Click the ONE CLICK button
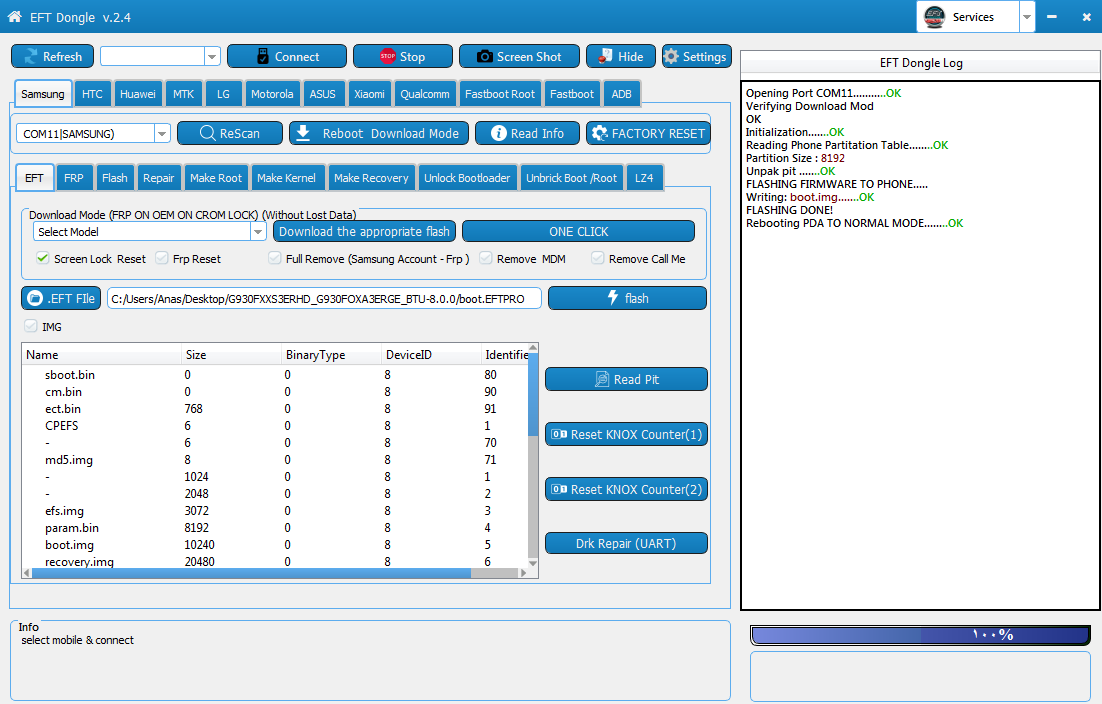The width and height of the screenshot is (1102, 704). click(x=578, y=231)
